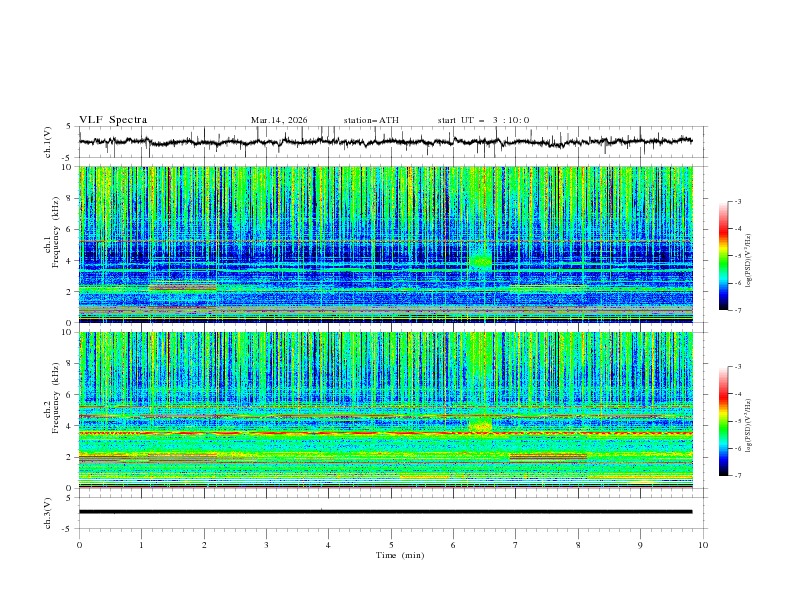Select the date text "Mar.14, 2026"
This screenshot has width=792, height=612.
279,120
